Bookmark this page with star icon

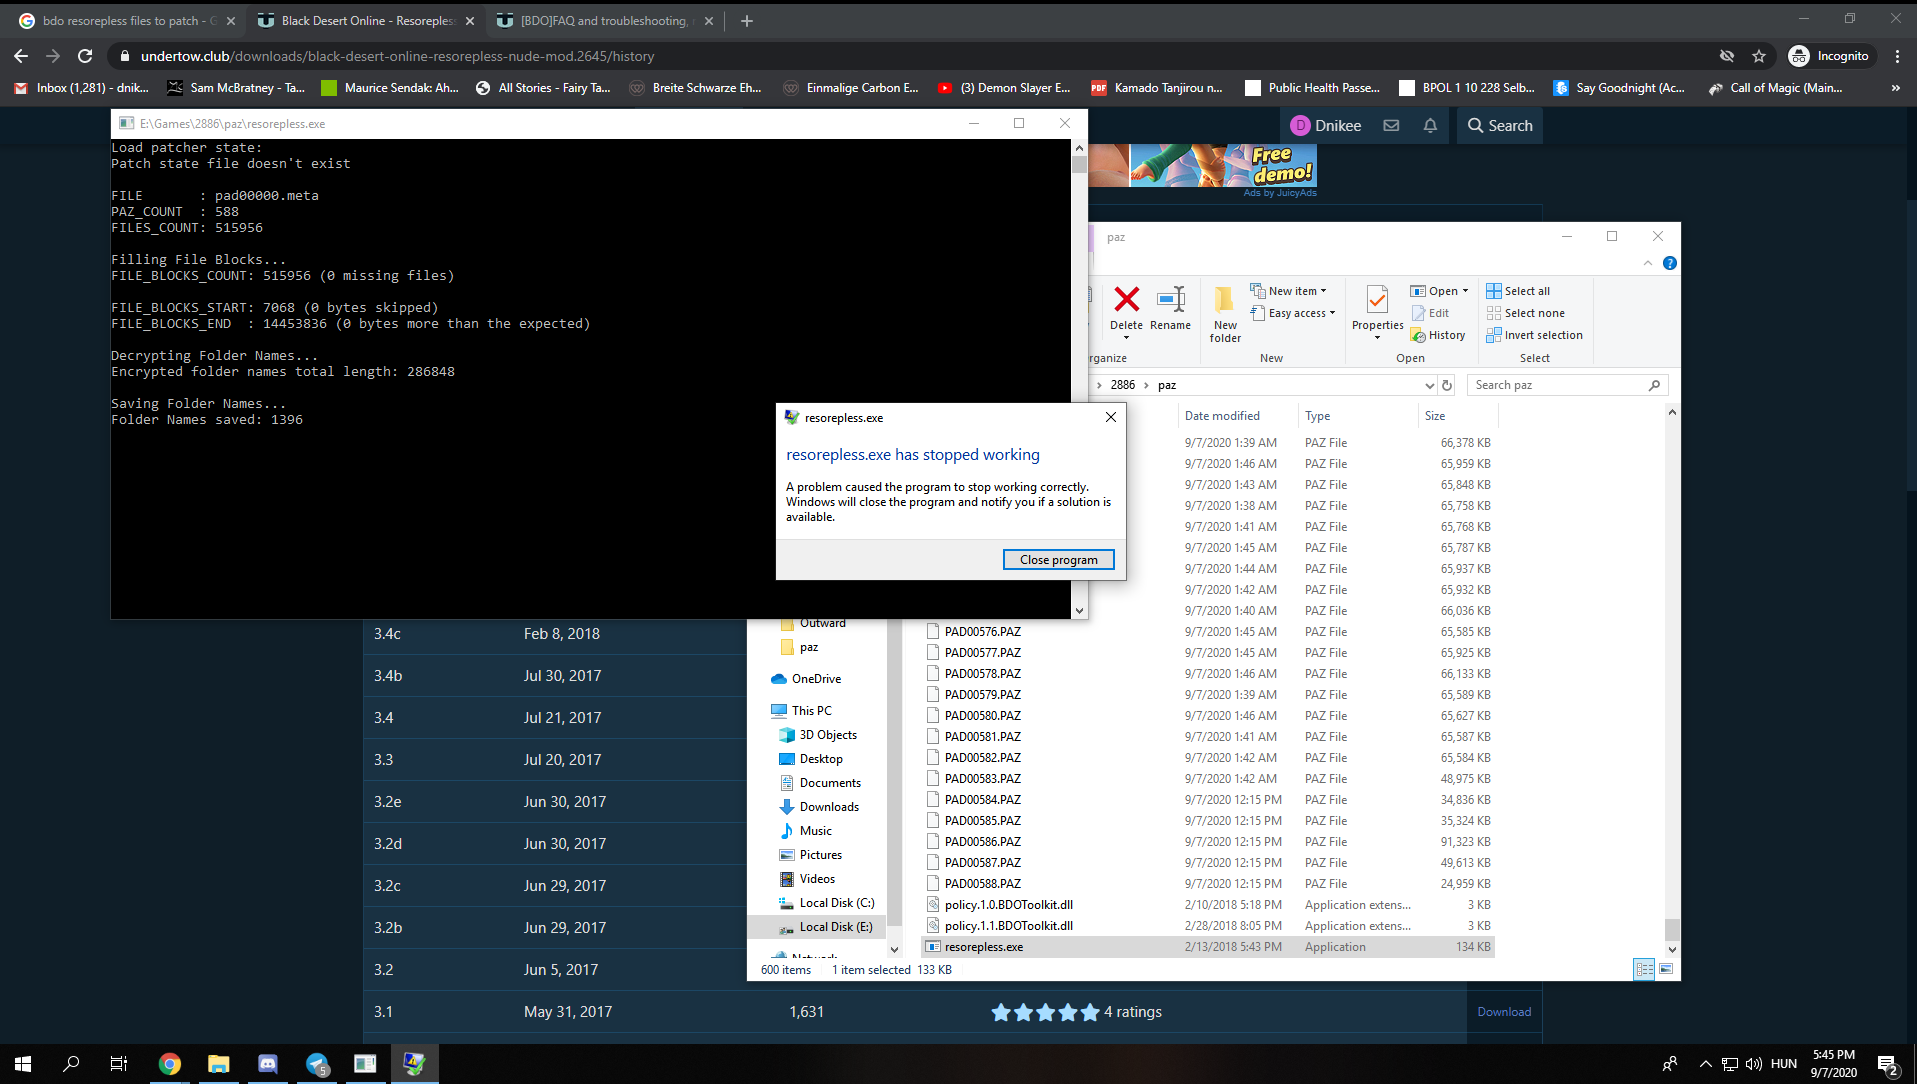click(1759, 56)
